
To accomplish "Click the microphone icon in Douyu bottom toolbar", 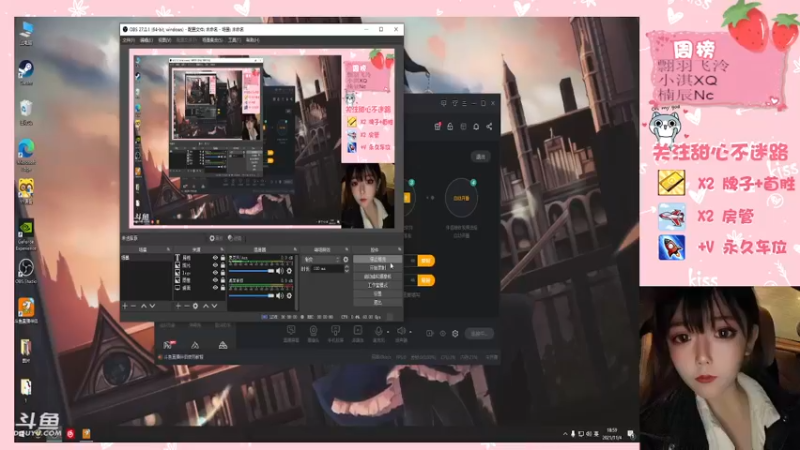I will (379, 331).
